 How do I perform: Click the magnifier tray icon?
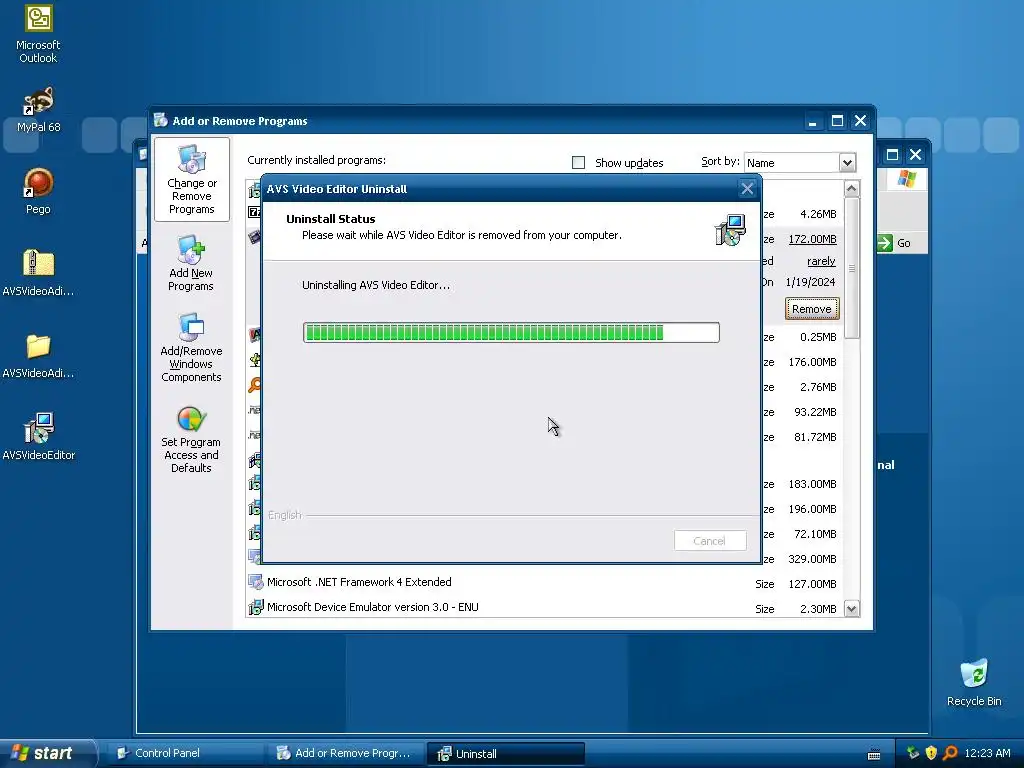(950, 753)
